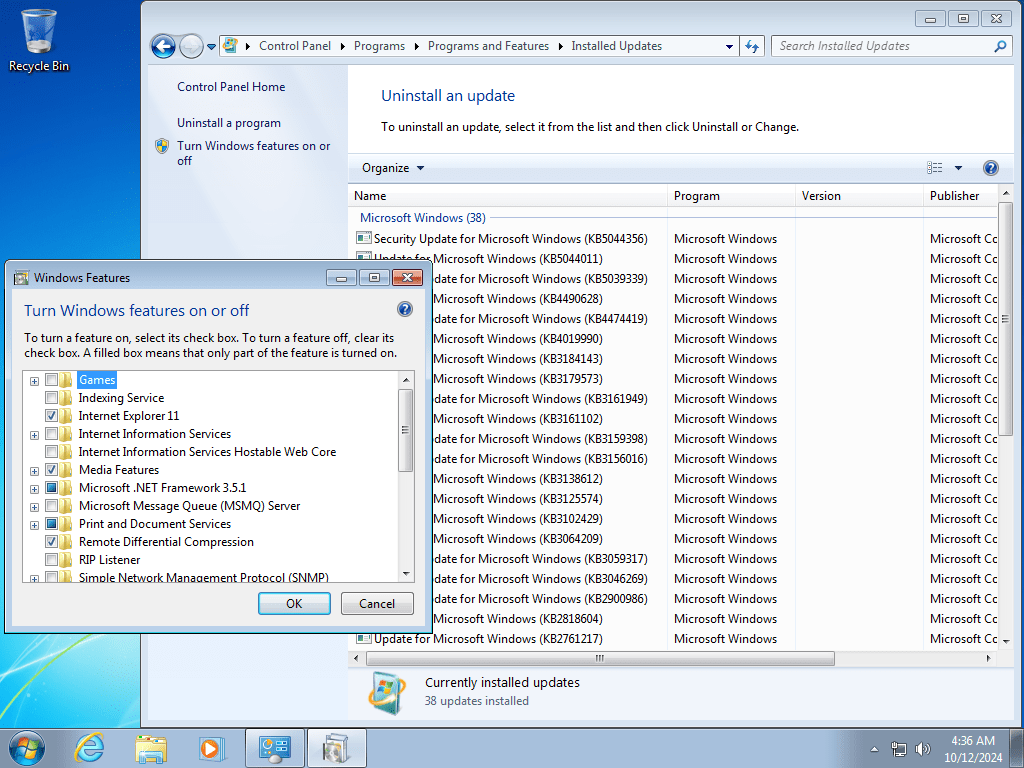1024x768 pixels.
Task: Click the Control Panel address bar icon
Action: point(230,46)
